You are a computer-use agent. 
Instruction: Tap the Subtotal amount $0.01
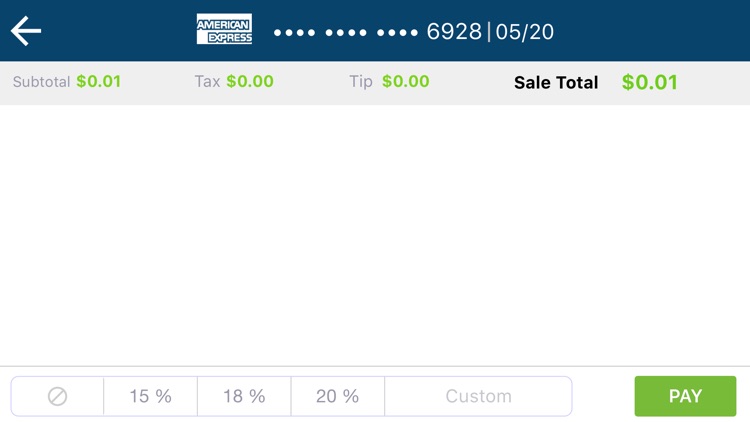coord(98,82)
